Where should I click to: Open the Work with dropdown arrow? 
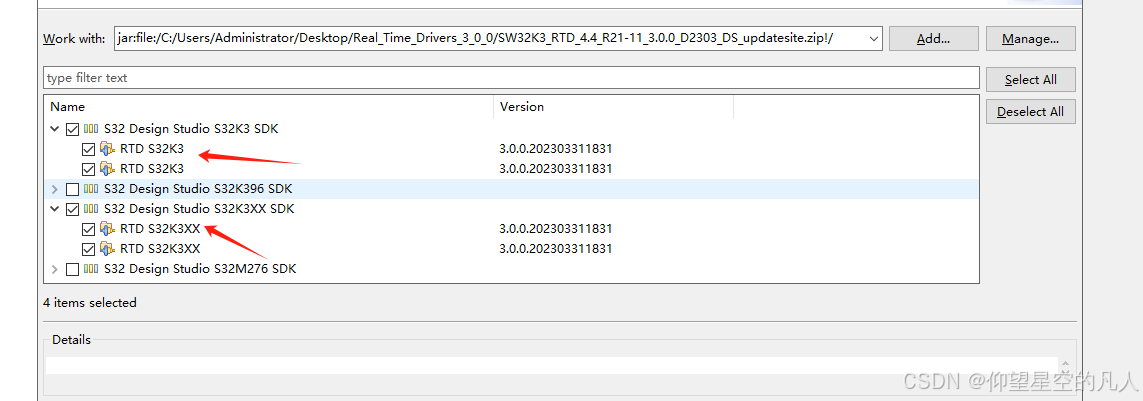[873, 39]
